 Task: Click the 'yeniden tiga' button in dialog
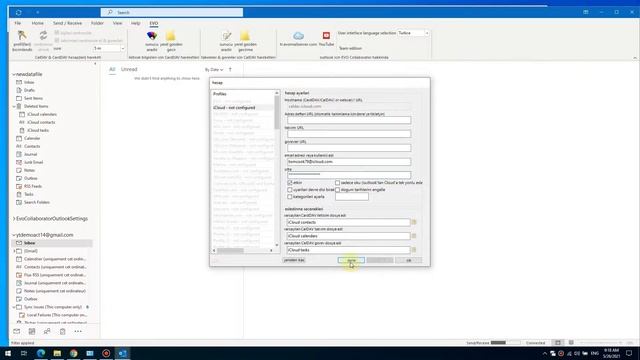pyautogui.click(x=294, y=260)
